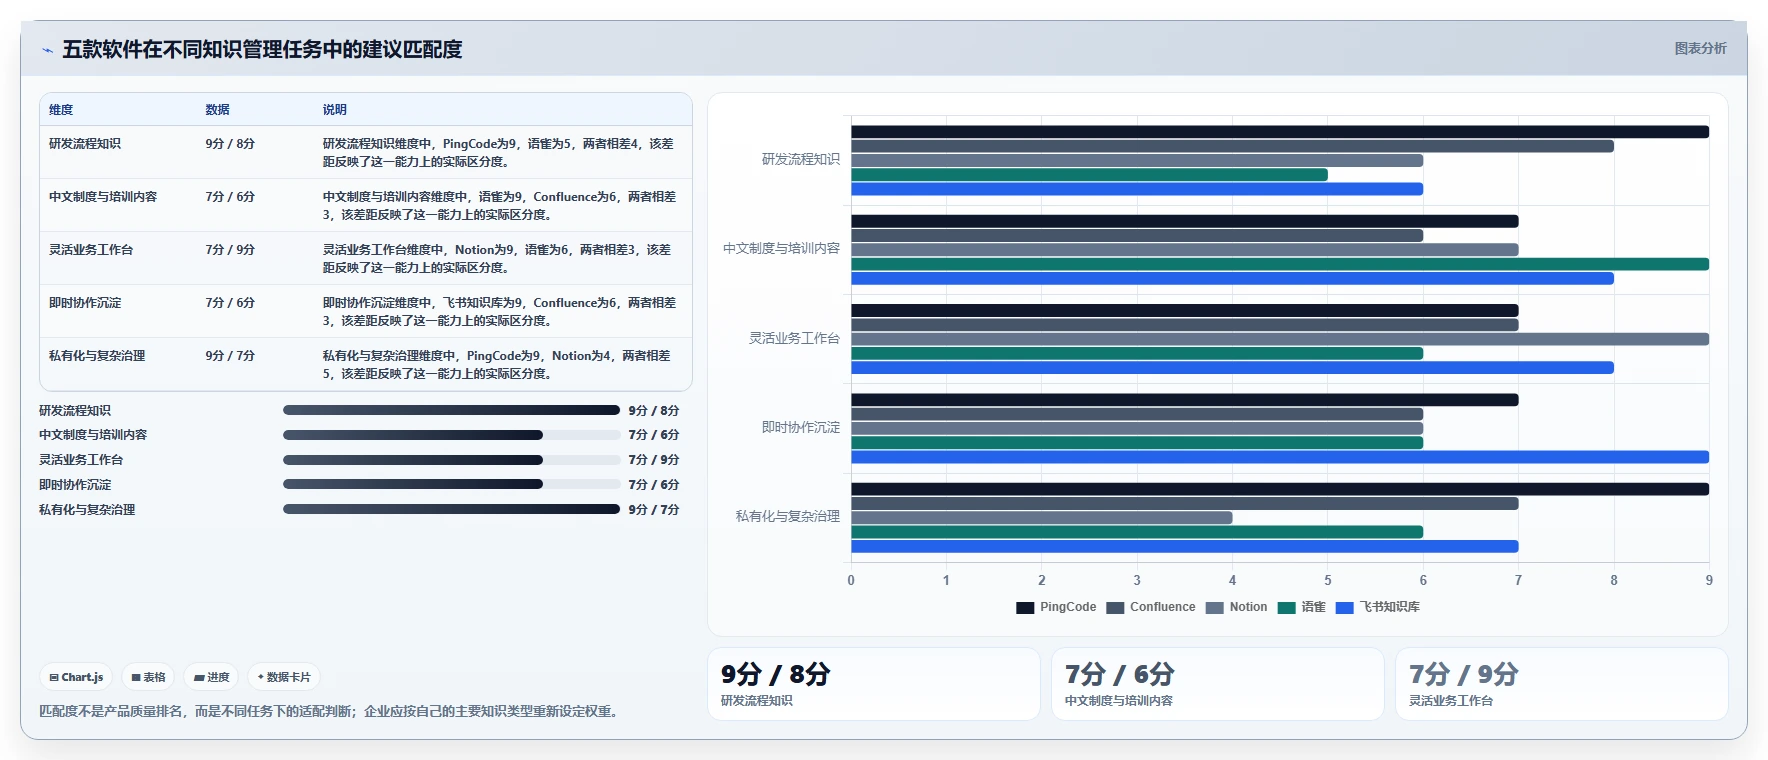Click the 中文制度与培训内容 progress bar
Image resolution: width=1768 pixels, height=760 pixels.
[451, 435]
